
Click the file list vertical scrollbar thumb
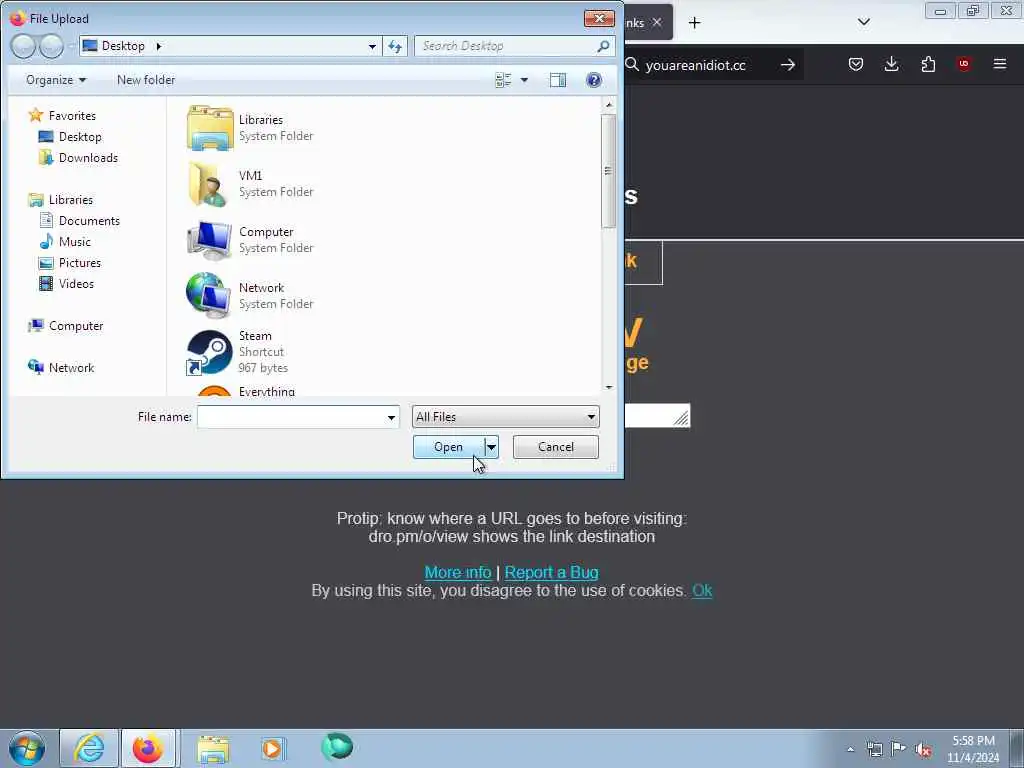608,171
